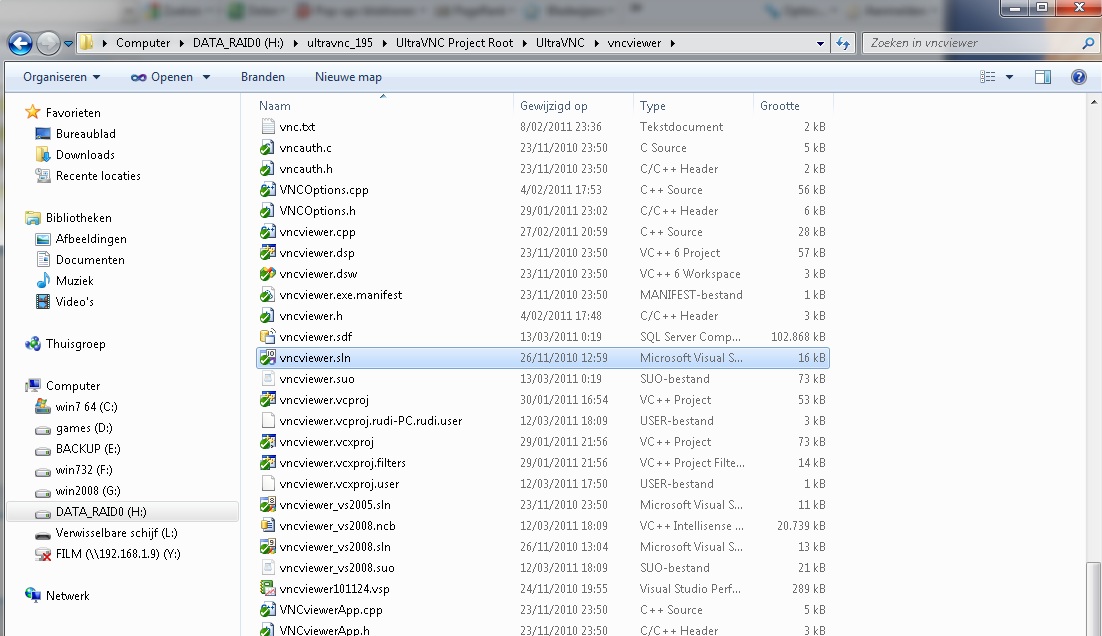This screenshot has height=636, width=1102.
Task: Click the vncviewer.sln solution icon
Action: pyautogui.click(x=267, y=358)
